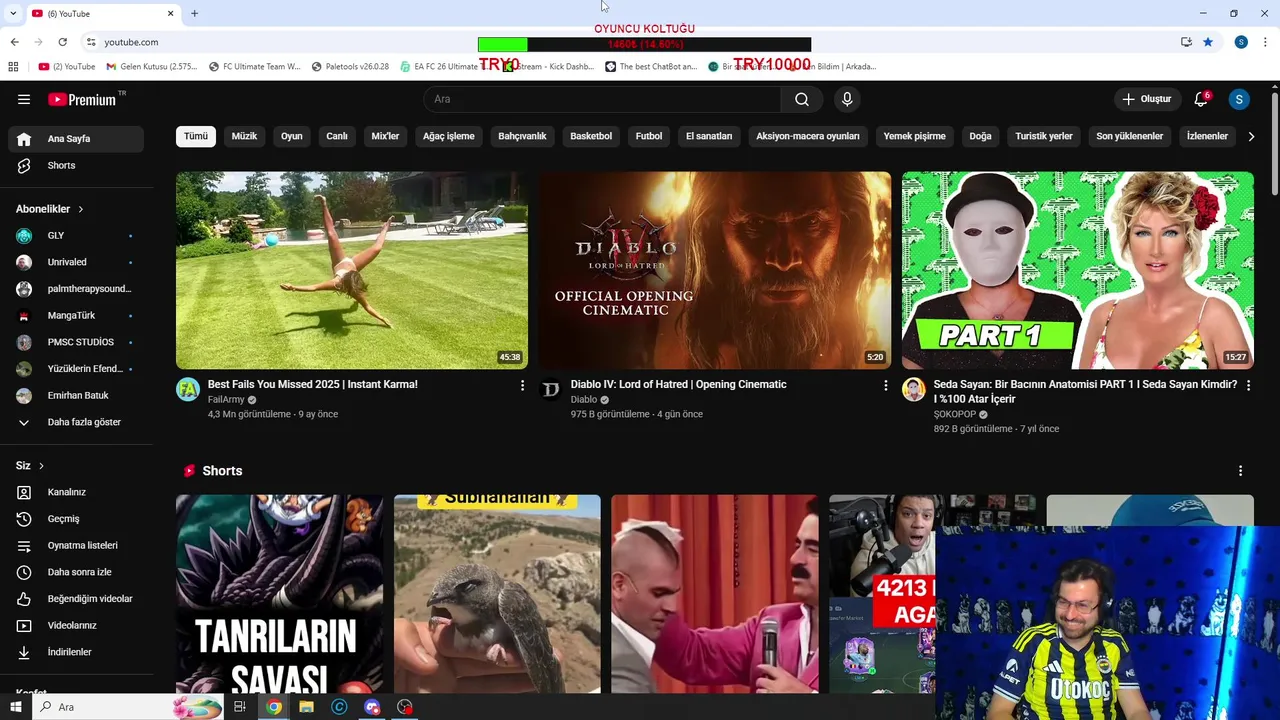Open Daha sonra izle watch later
1280x720 pixels.
pyautogui.click(x=76, y=572)
